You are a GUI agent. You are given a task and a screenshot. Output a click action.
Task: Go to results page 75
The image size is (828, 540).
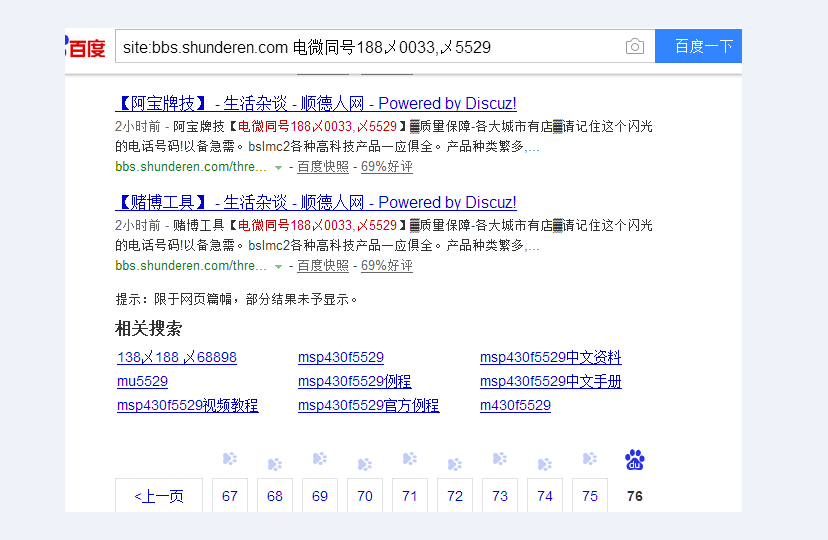(590, 496)
